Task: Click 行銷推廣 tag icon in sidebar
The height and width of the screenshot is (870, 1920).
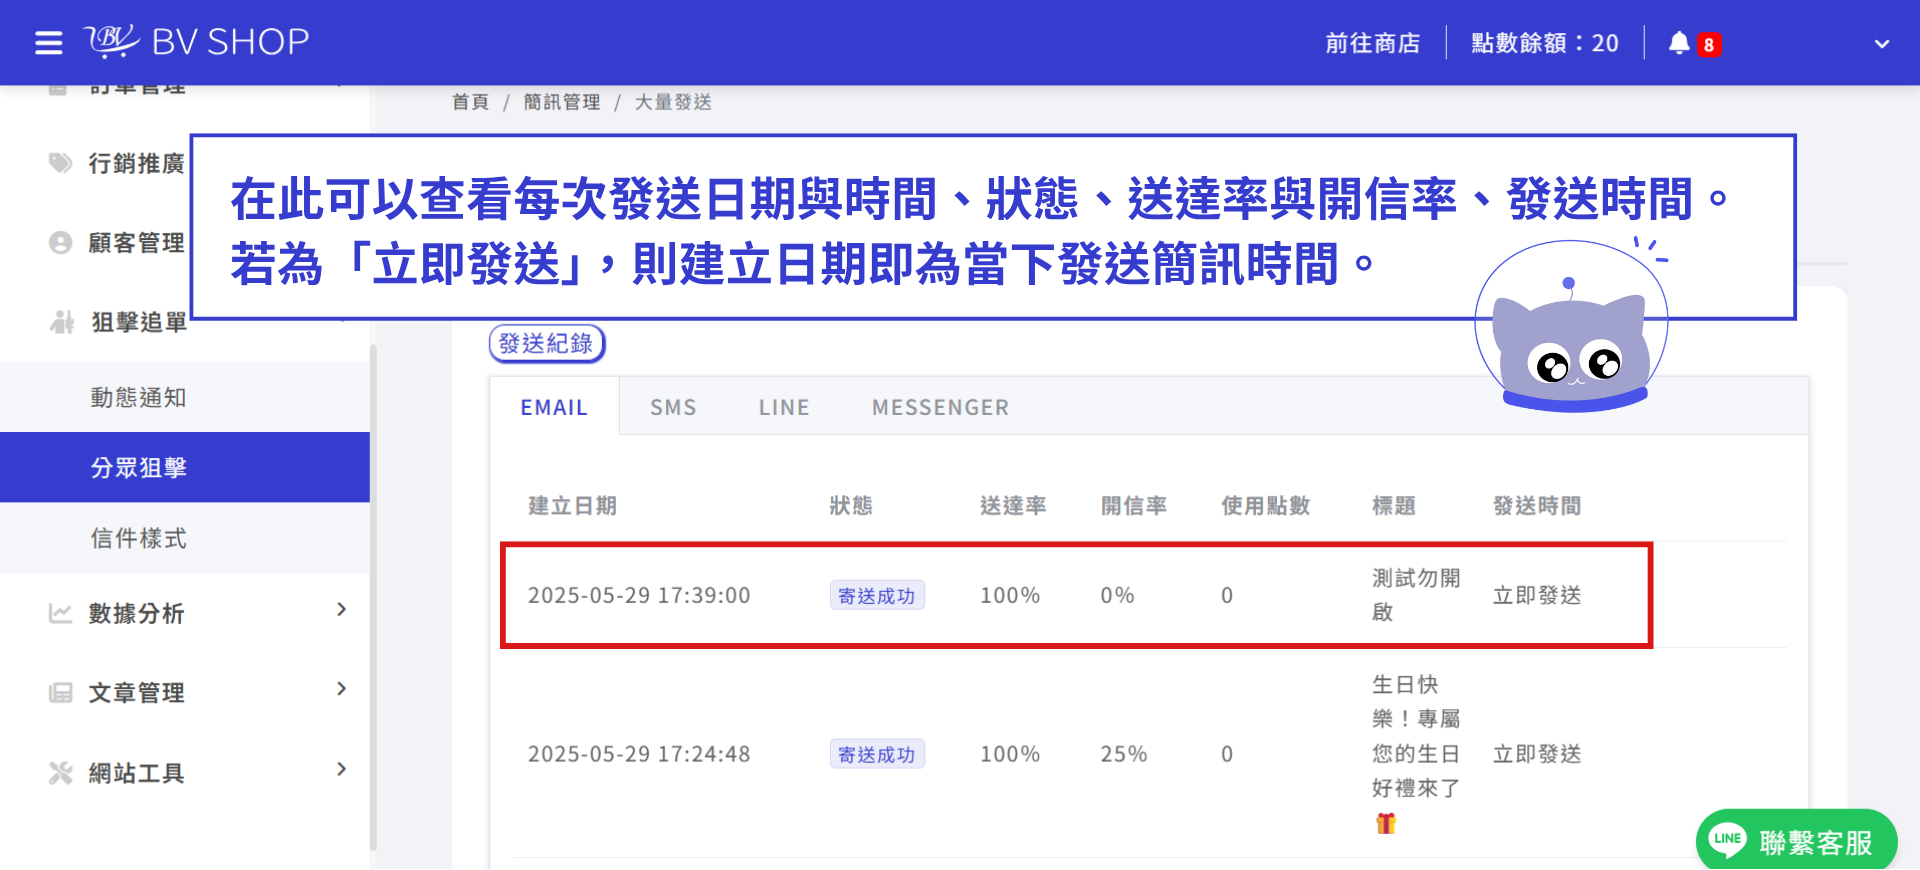Action: click(x=61, y=163)
